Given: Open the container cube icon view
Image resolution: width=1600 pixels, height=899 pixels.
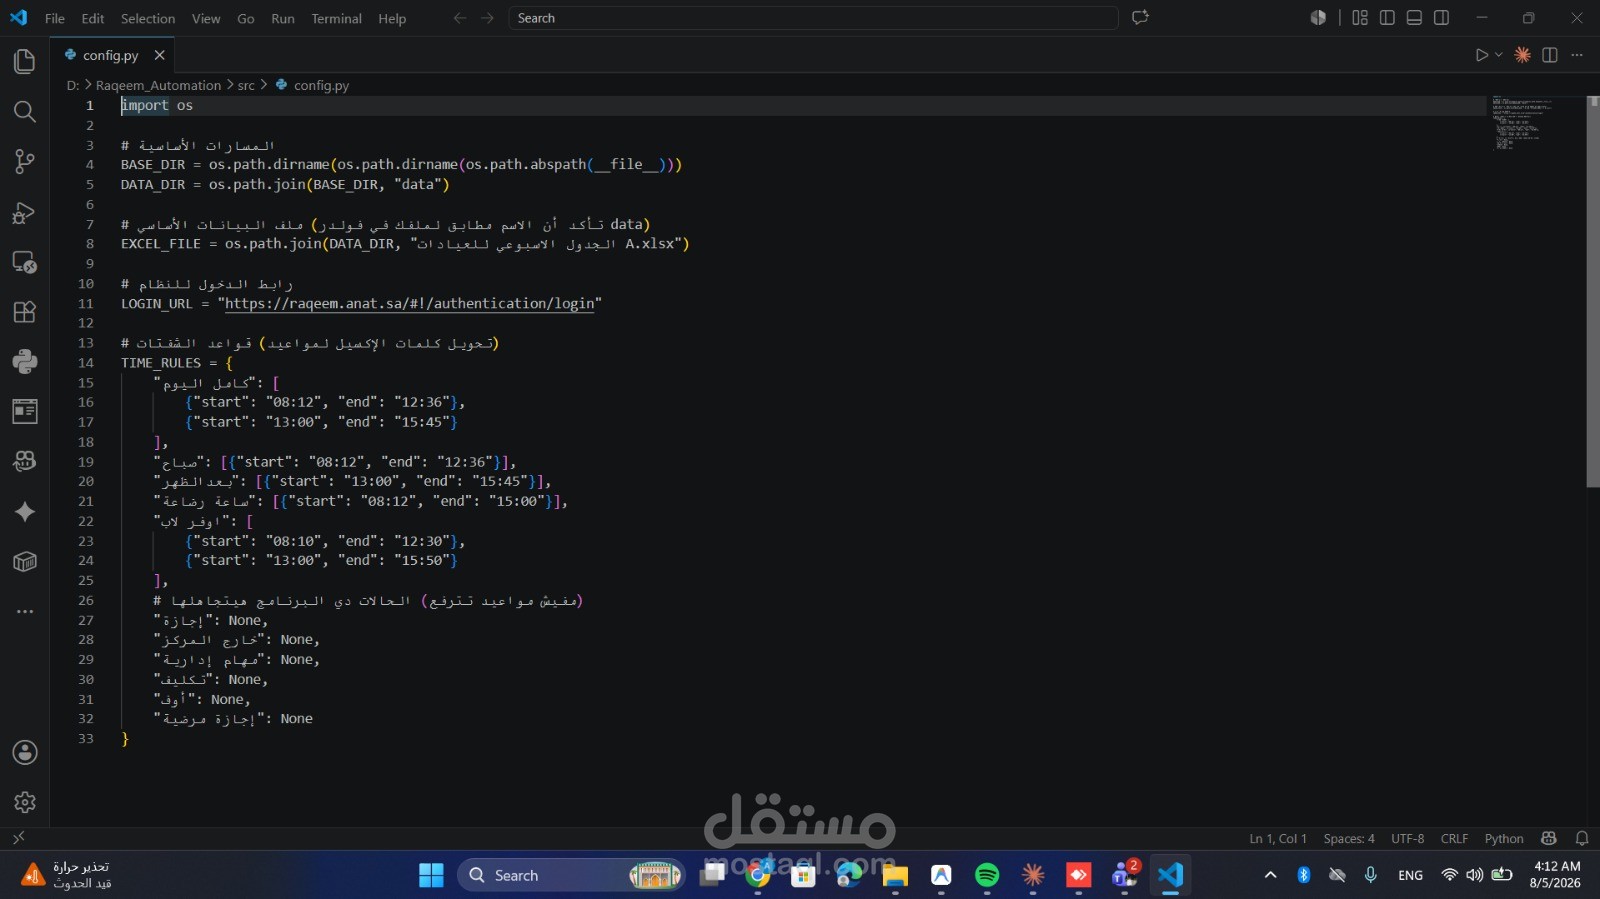Looking at the screenshot, I should [25, 562].
